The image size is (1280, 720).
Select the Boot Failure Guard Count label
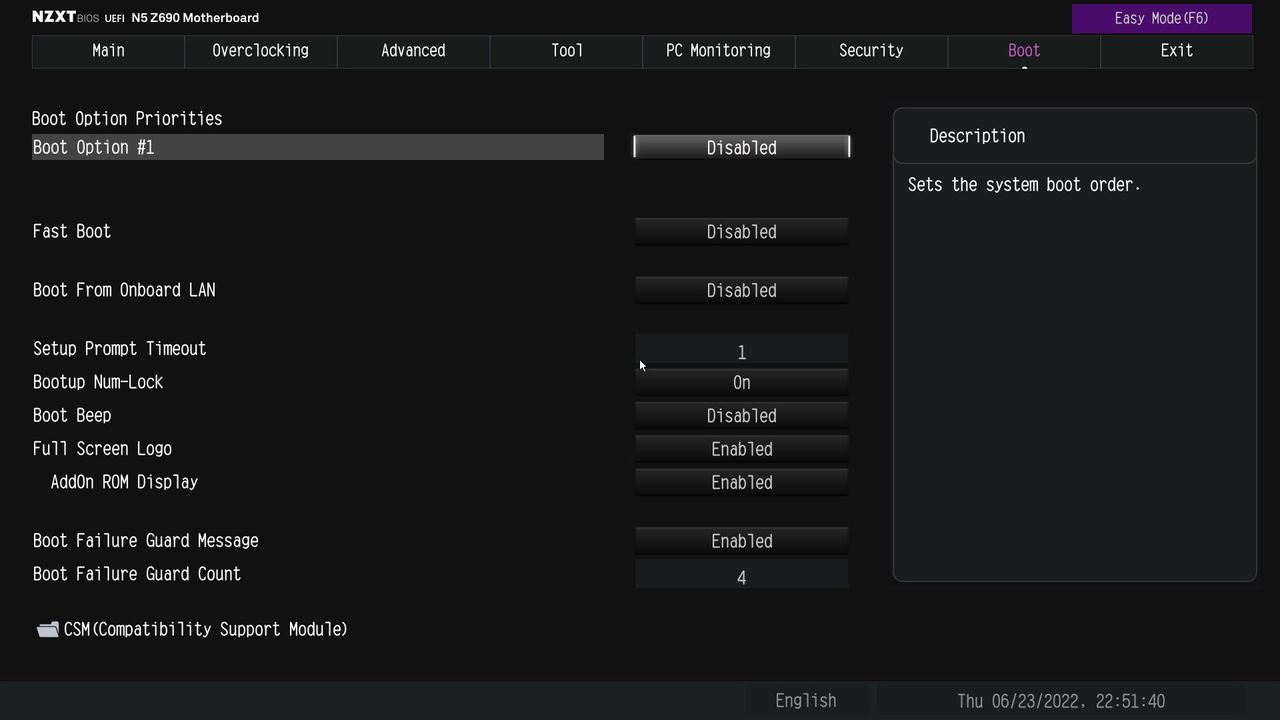tap(137, 574)
